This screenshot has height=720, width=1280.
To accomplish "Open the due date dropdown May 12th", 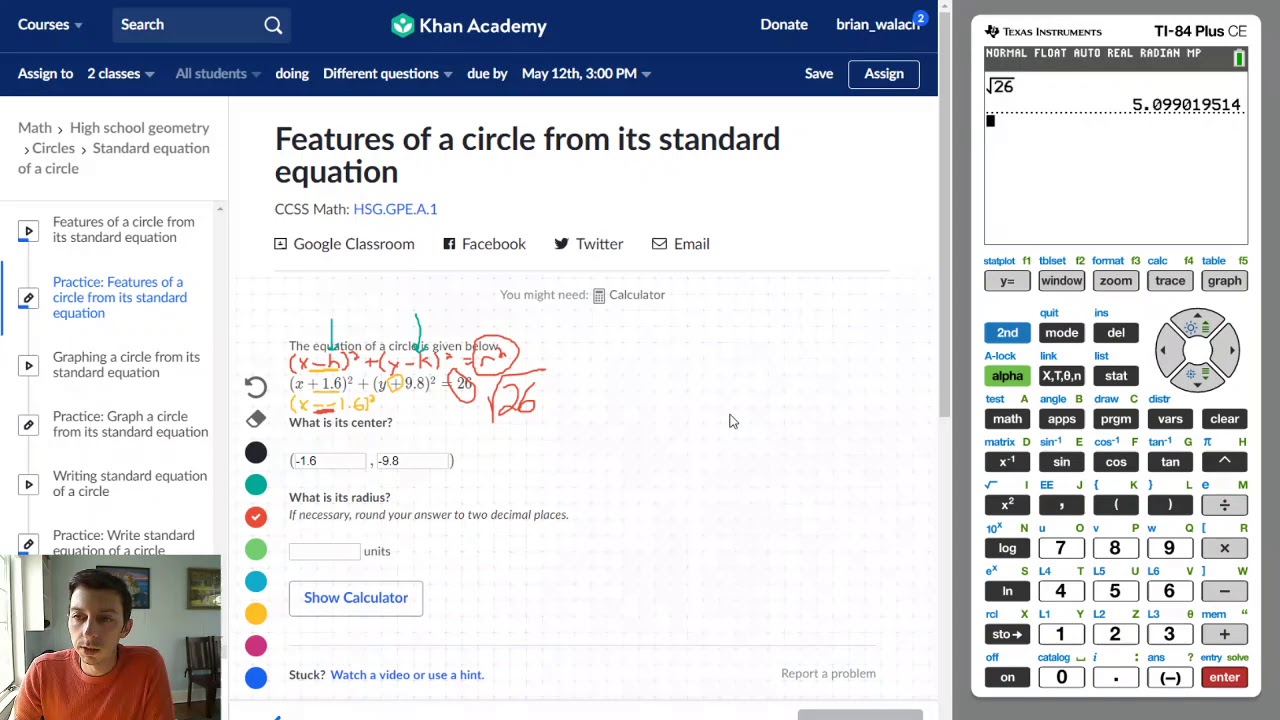I will click(587, 74).
